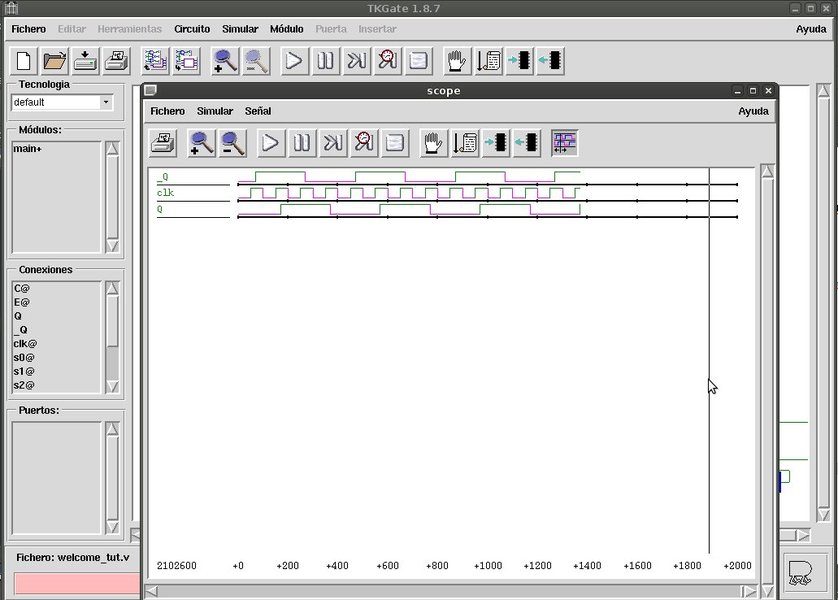Open the Señal menu in scope window
The image size is (838, 600).
tap(258, 111)
